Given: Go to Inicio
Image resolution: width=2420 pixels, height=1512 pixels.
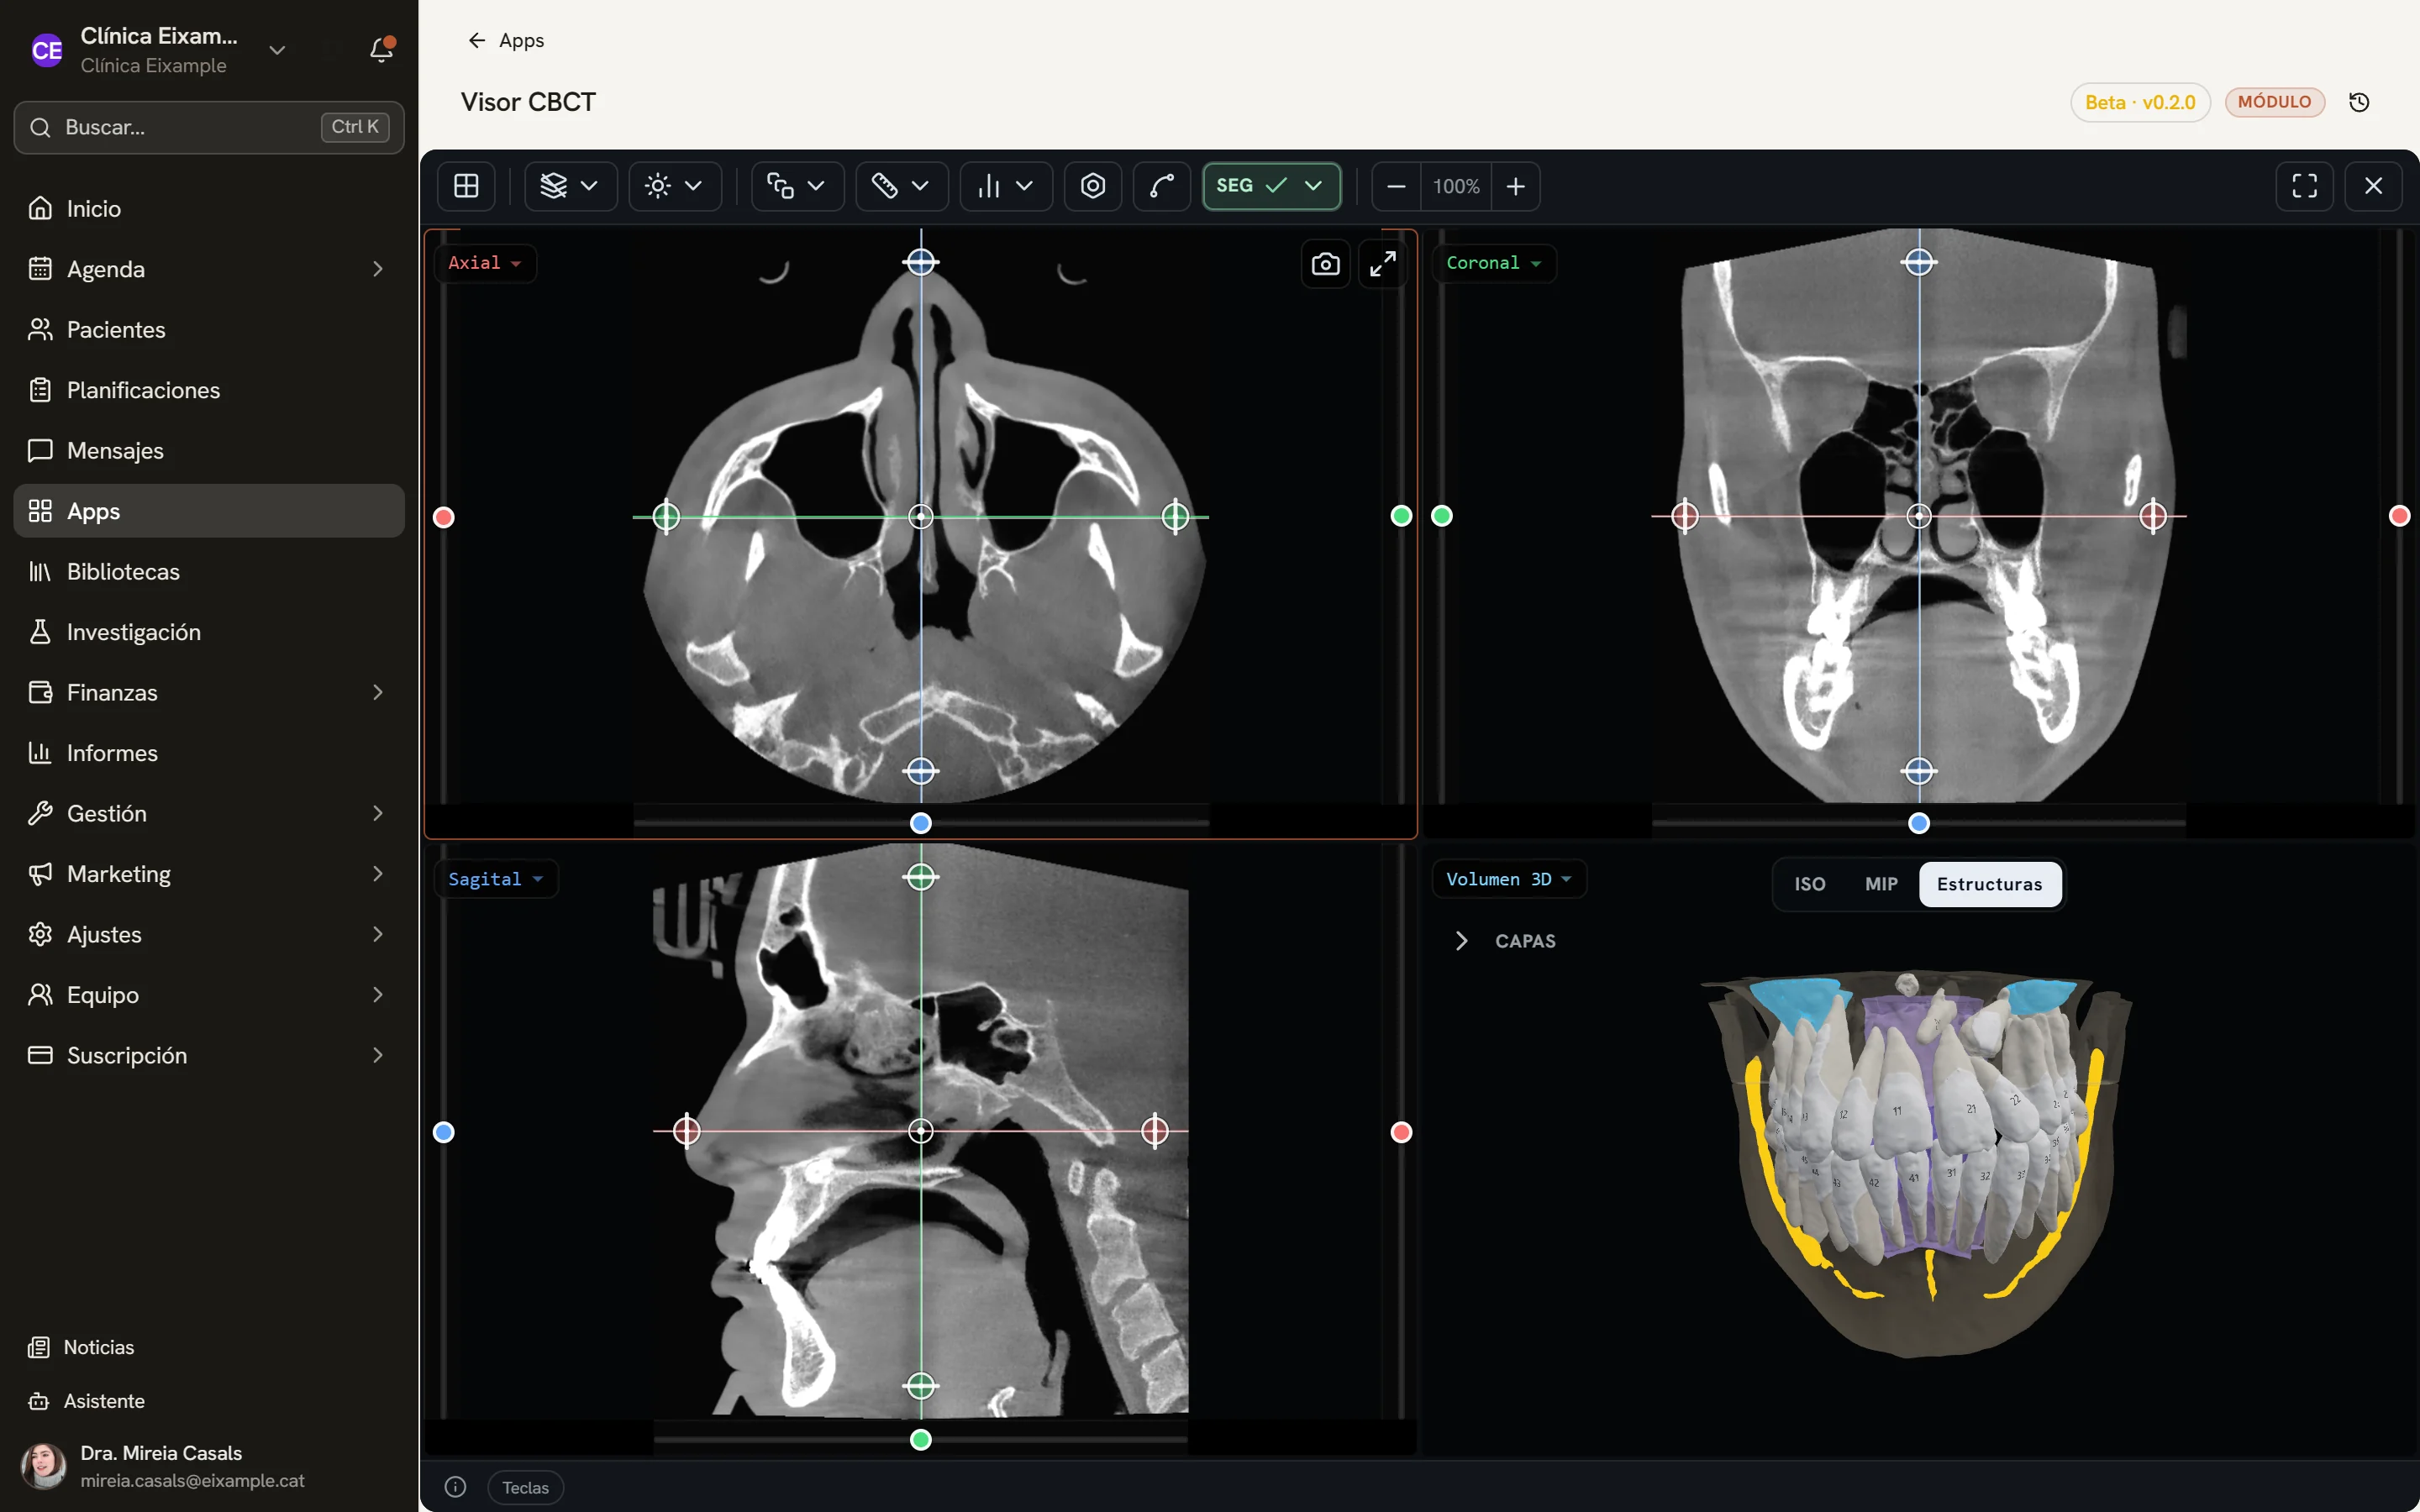Looking at the screenshot, I should point(209,208).
